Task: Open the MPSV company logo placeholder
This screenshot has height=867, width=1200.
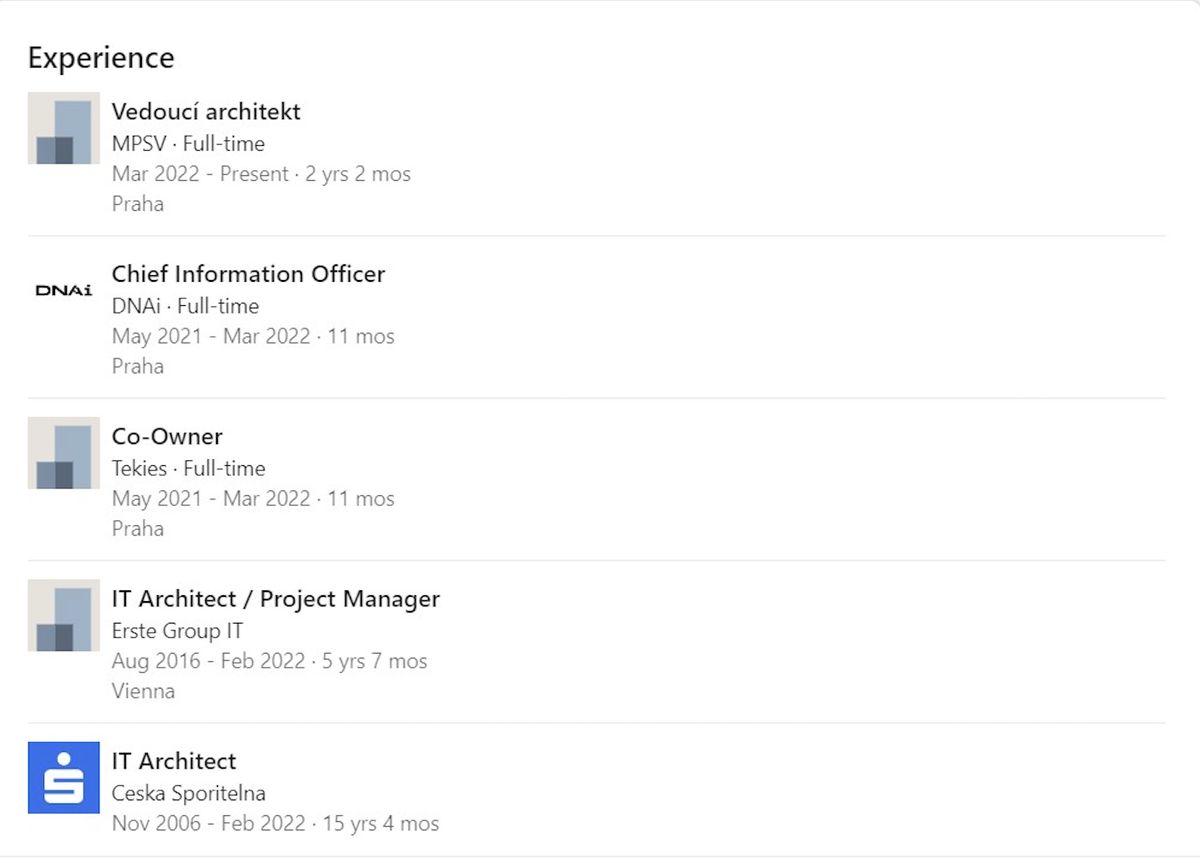Action: (x=64, y=128)
